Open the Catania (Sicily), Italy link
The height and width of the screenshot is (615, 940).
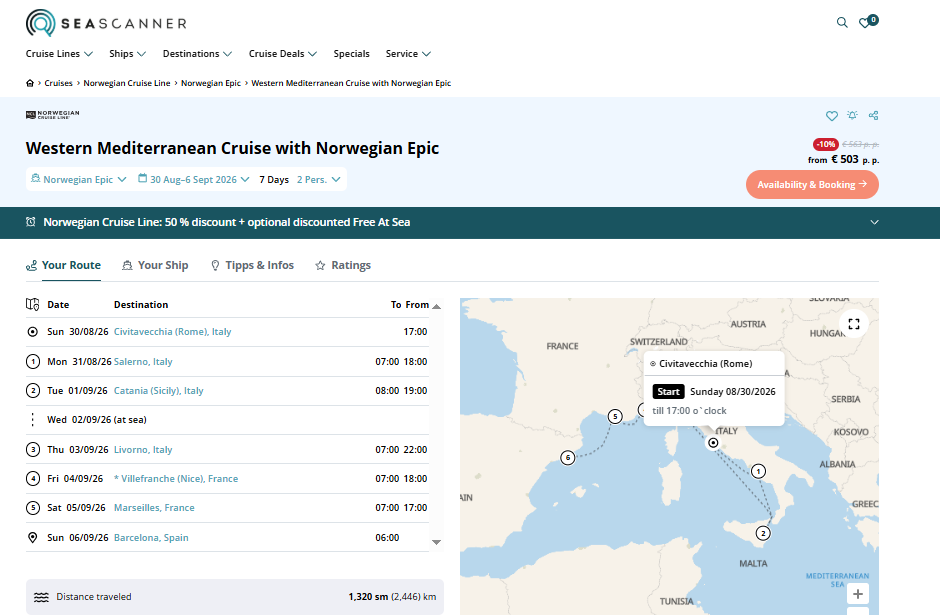tap(158, 391)
